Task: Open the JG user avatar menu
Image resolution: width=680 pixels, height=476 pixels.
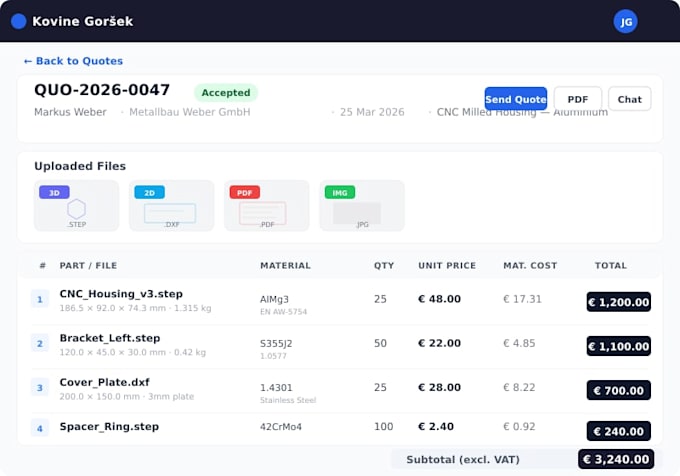Action: click(x=625, y=22)
